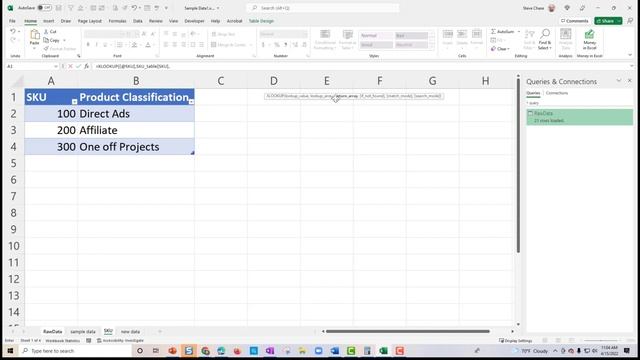Open the File menu
Image resolution: width=640 pixels, height=360 pixels.
click(x=12, y=21)
